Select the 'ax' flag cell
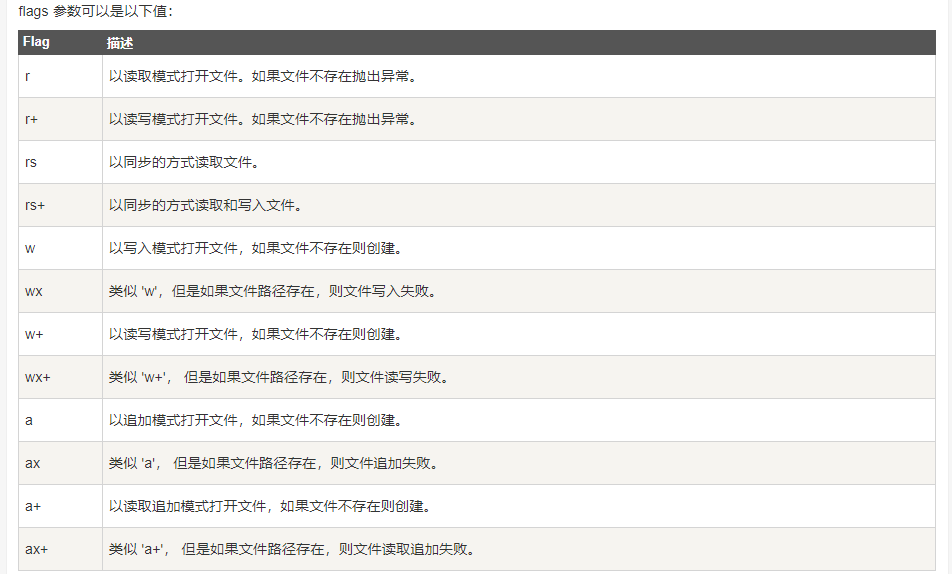 [60, 463]
